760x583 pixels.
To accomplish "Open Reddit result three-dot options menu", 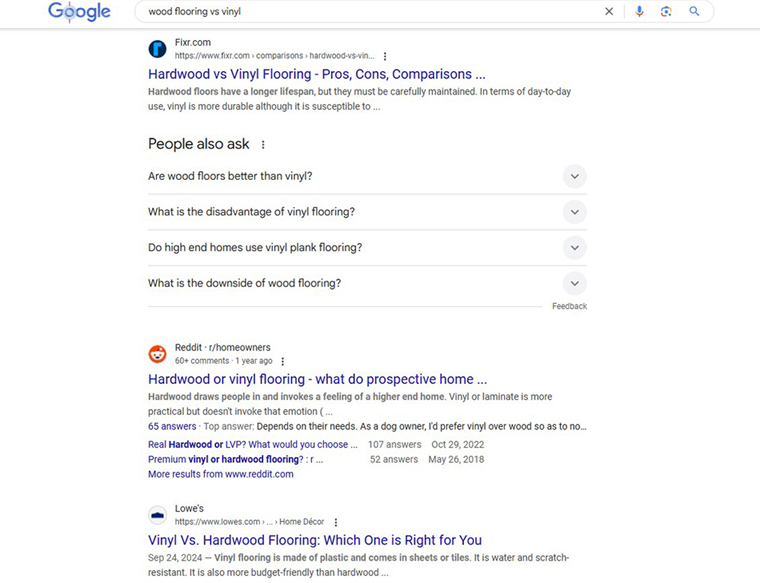I will coord(283,361).
